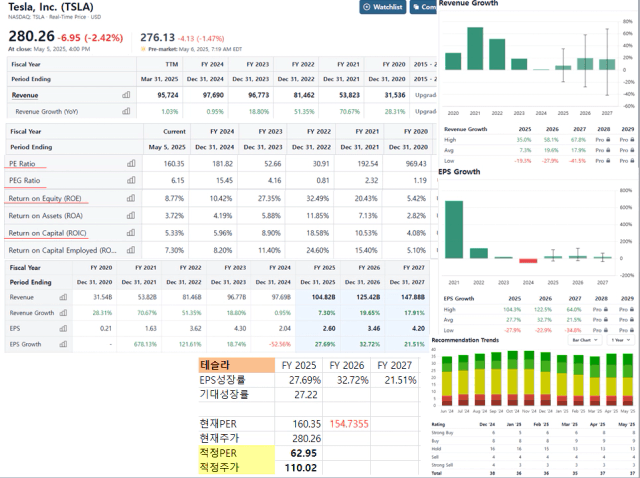This screenshot has width=640, height=478.
Task: Select the 적정주가 value 110.02
Action: click(x=301, y=467)
